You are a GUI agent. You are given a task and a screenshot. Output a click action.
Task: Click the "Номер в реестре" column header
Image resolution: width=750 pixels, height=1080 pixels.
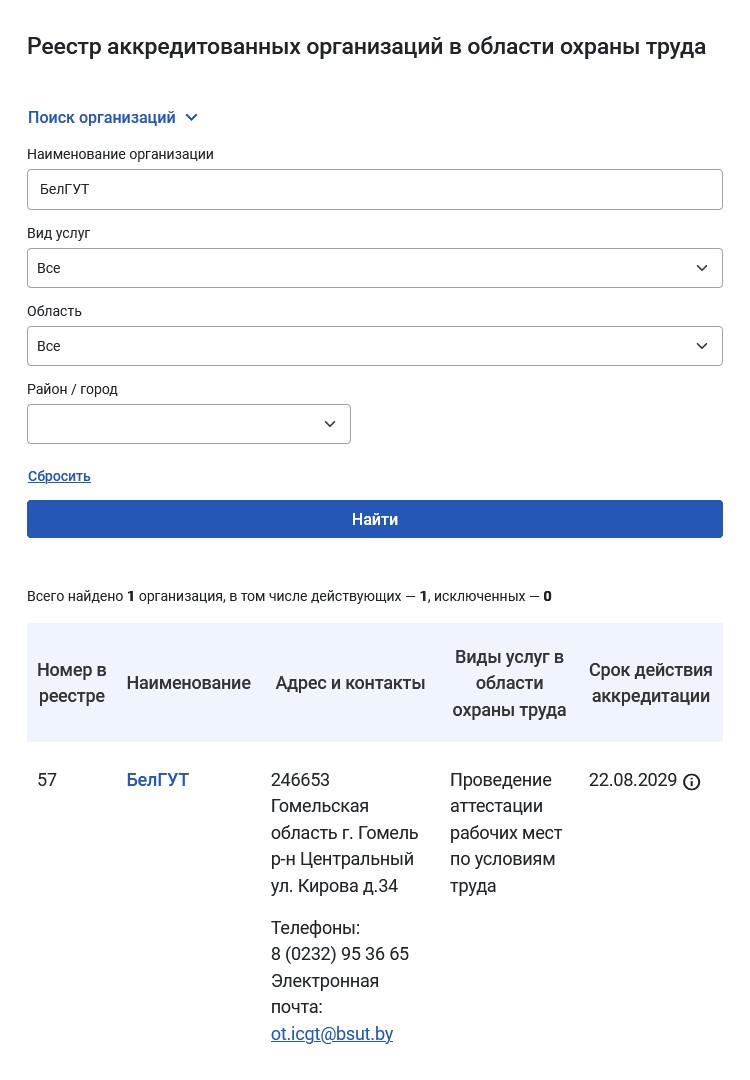72,683
